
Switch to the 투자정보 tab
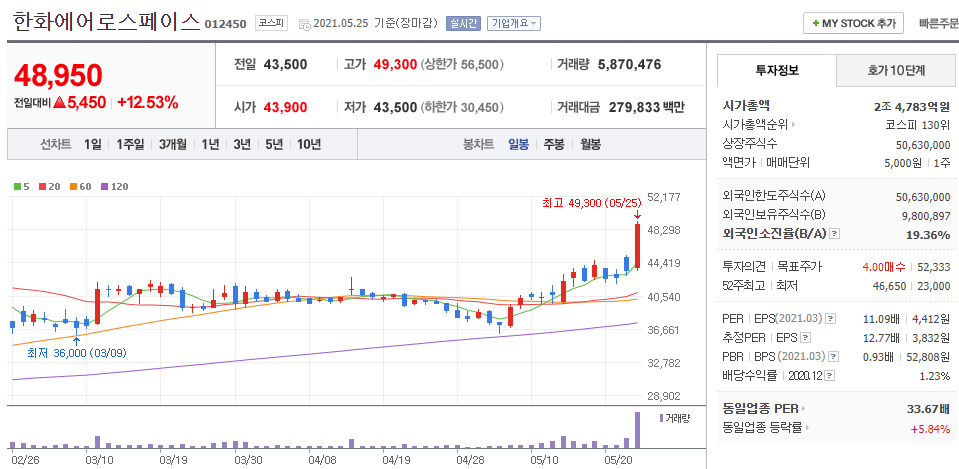(776, 70)
